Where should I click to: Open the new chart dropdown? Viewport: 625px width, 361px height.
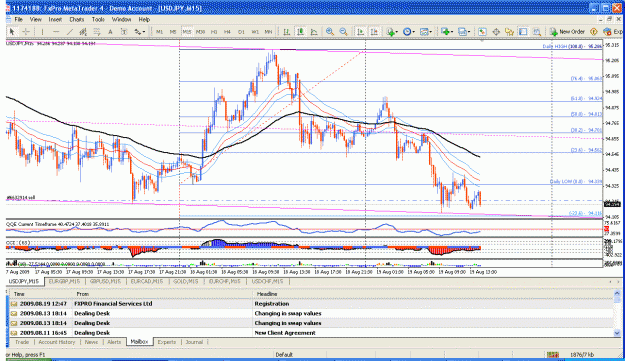(447, 31)
